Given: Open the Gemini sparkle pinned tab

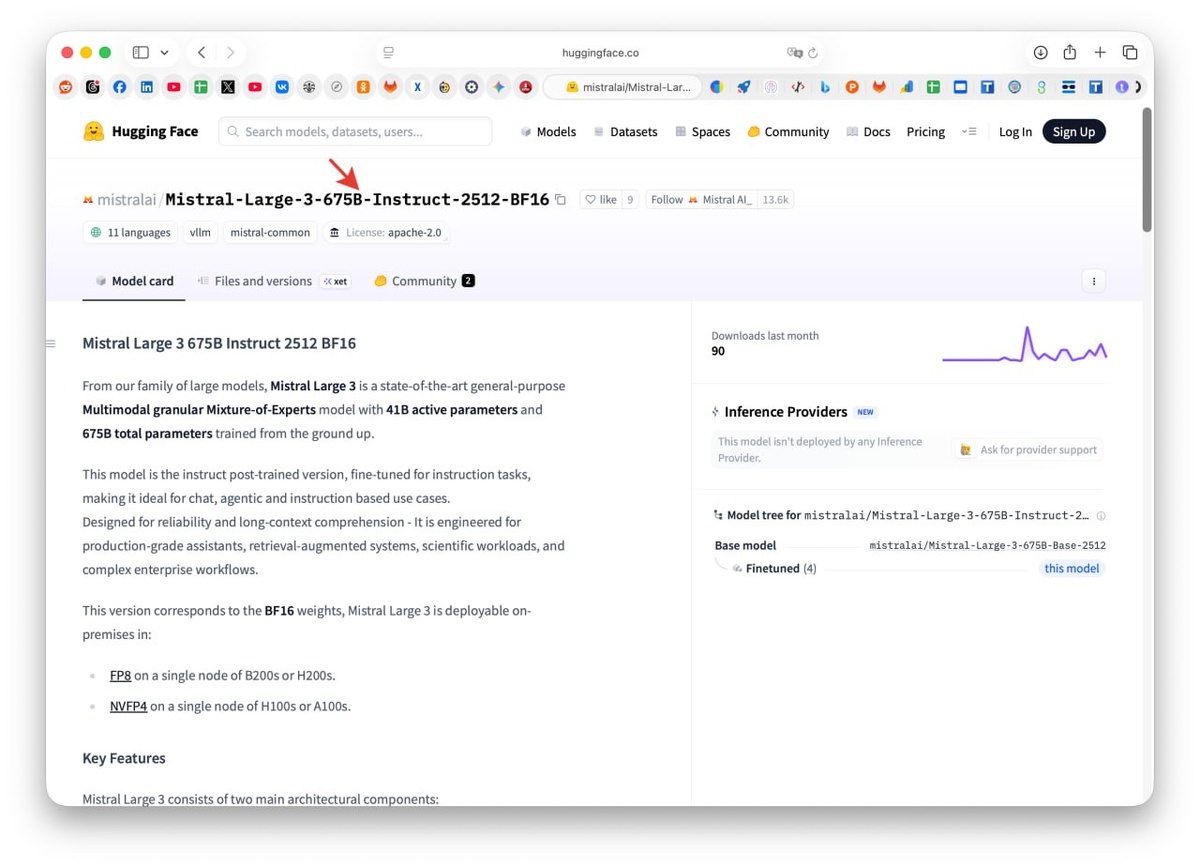Looking at the screenshot, I should point(498,87).
